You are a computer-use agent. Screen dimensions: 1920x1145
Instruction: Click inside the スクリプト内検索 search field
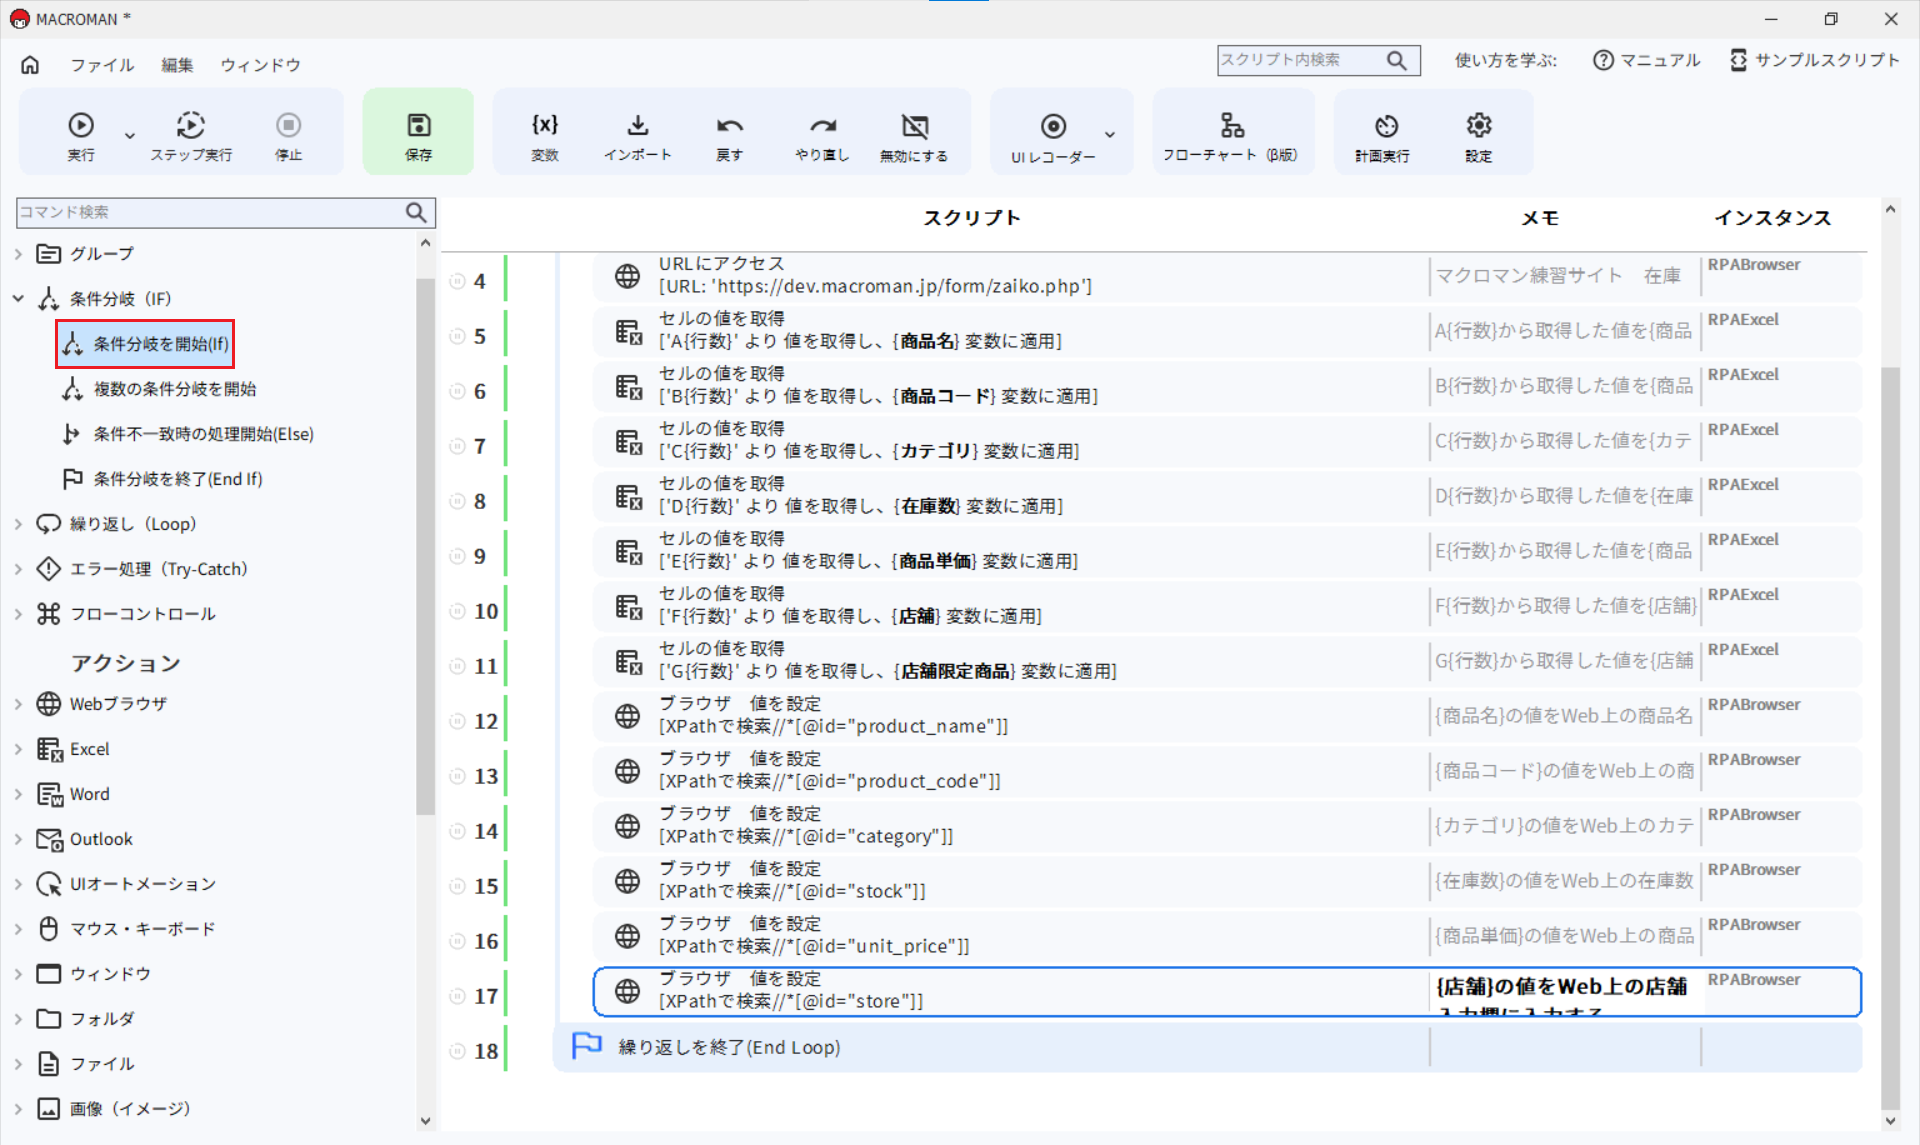[1300, 60]
